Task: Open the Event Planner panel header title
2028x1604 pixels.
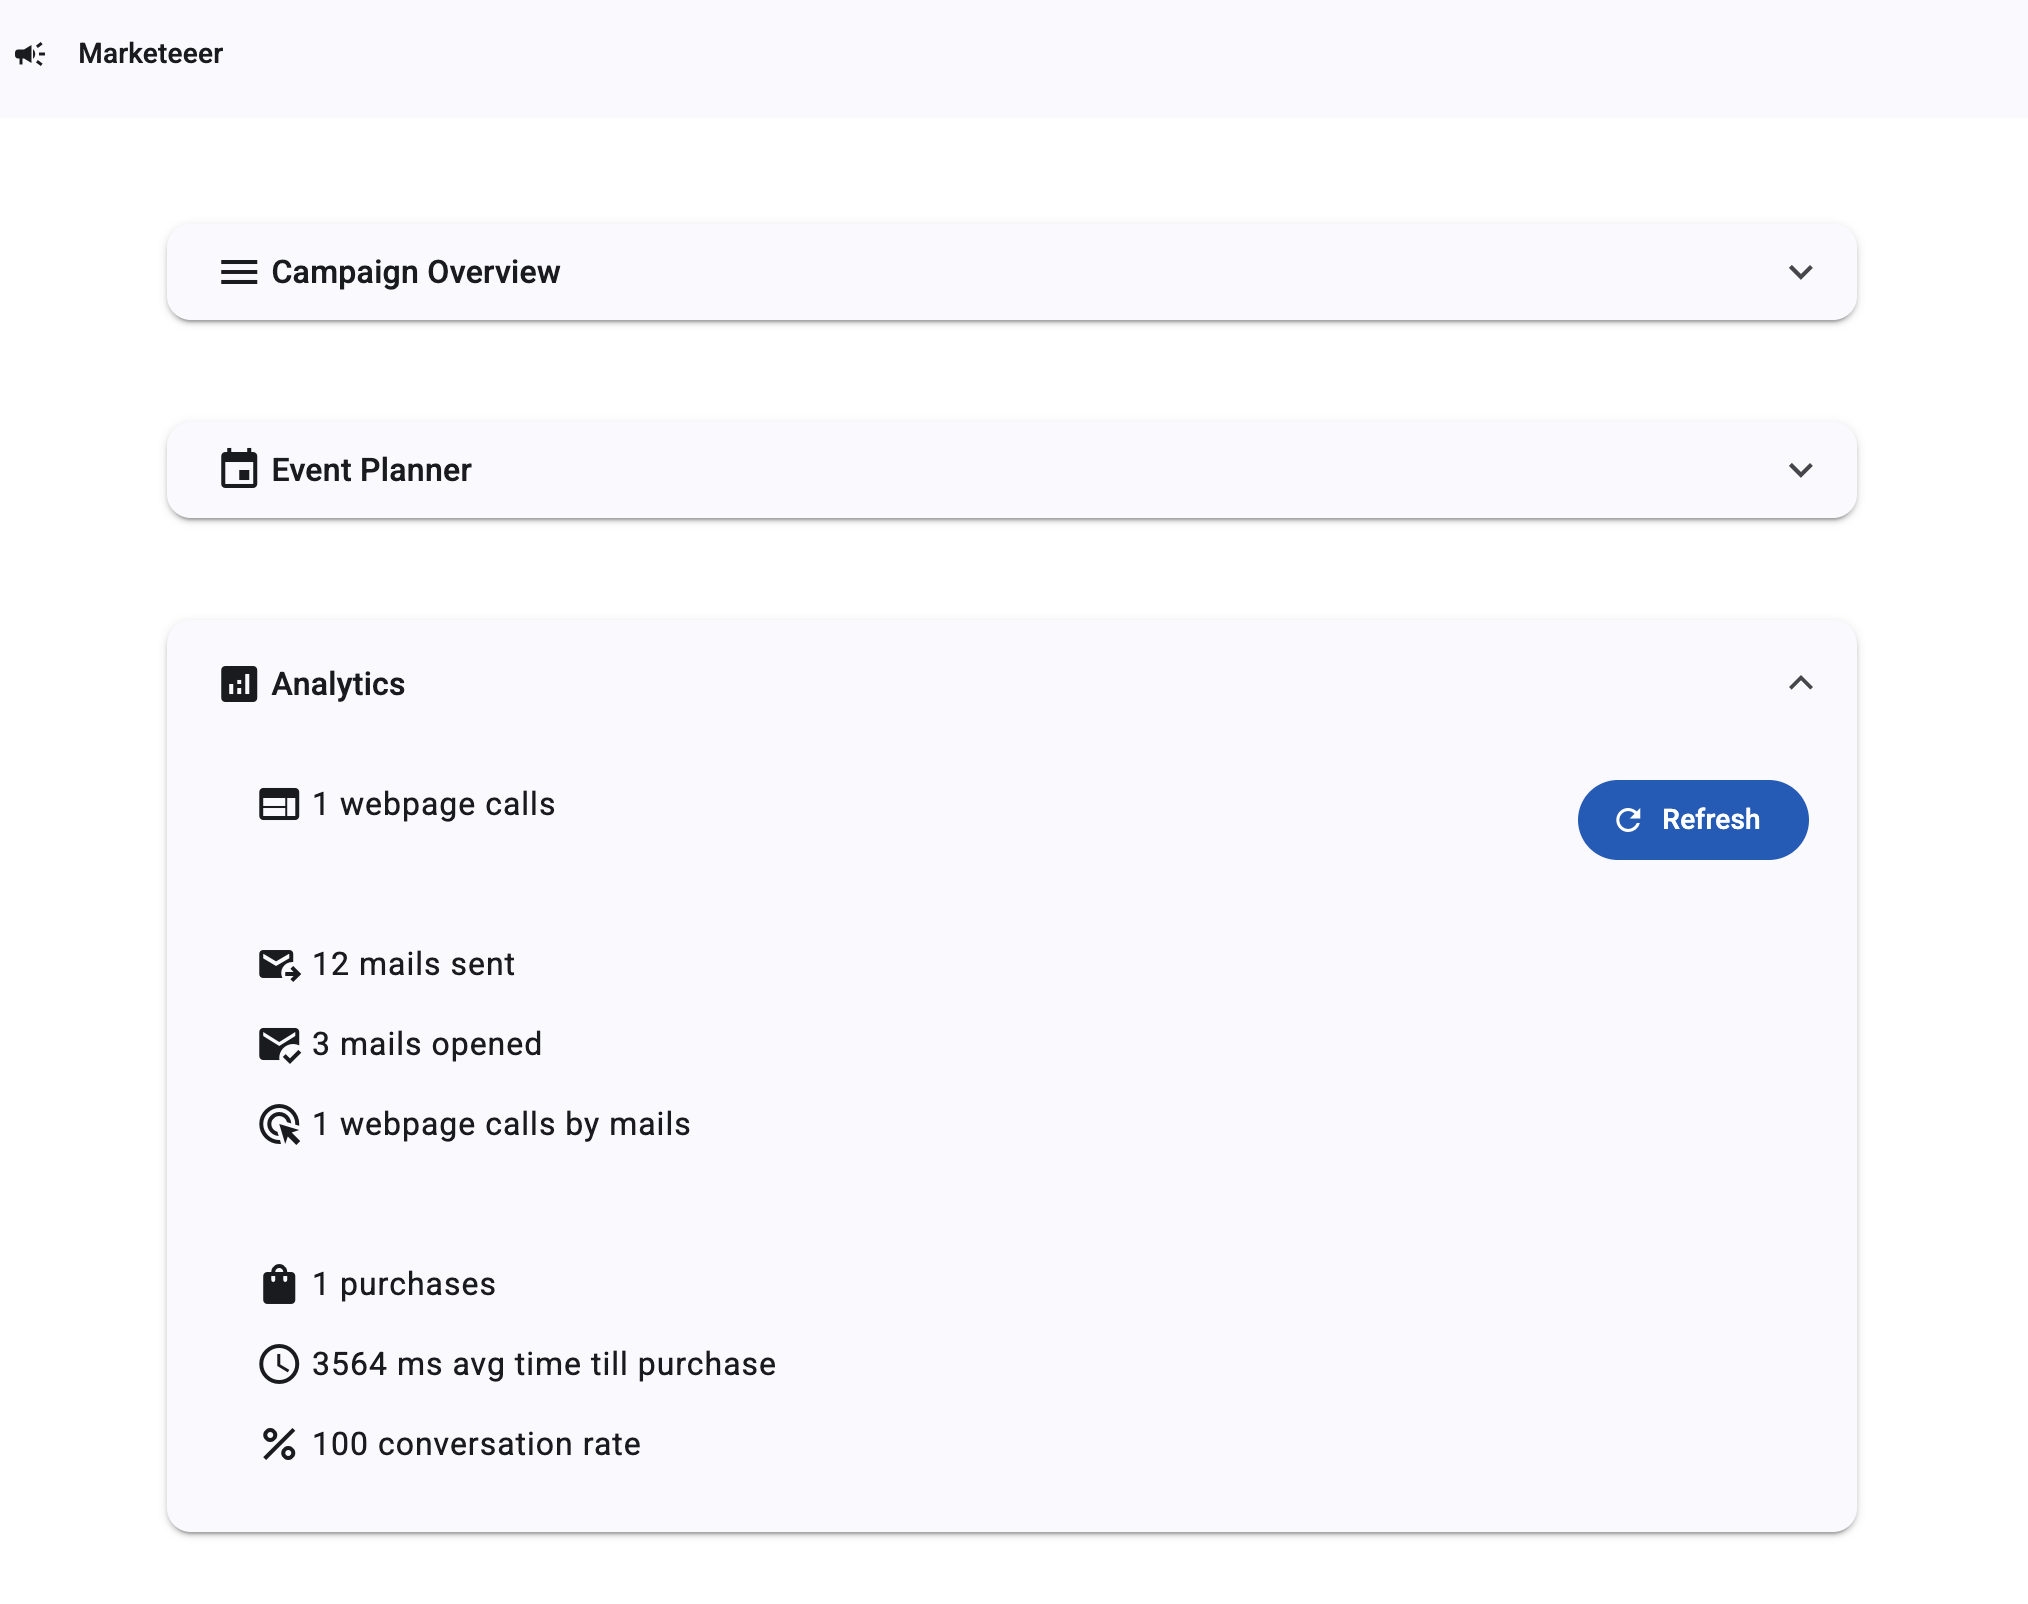Action: (371, 470)
